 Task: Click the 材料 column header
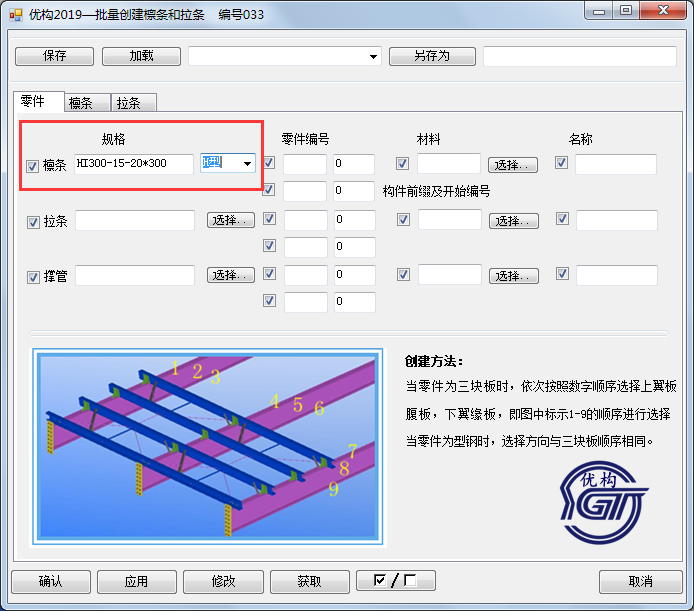(428, 139)
